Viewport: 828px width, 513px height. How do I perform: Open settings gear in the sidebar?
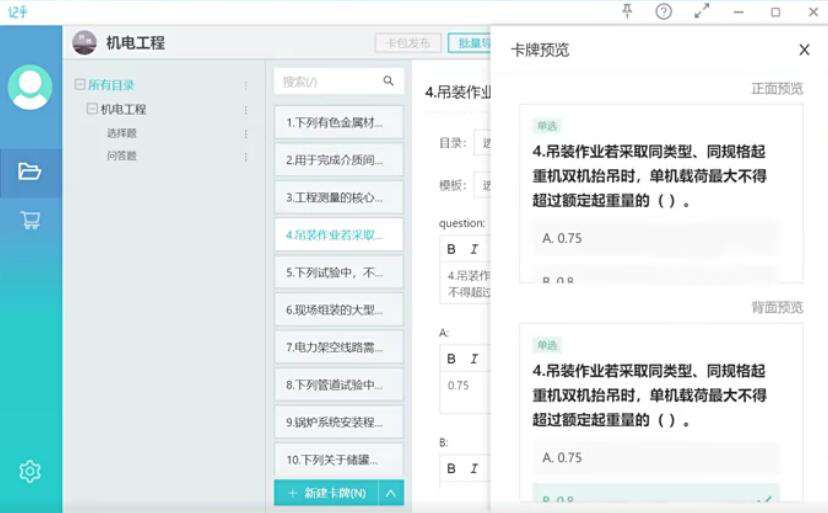point(30,471)
